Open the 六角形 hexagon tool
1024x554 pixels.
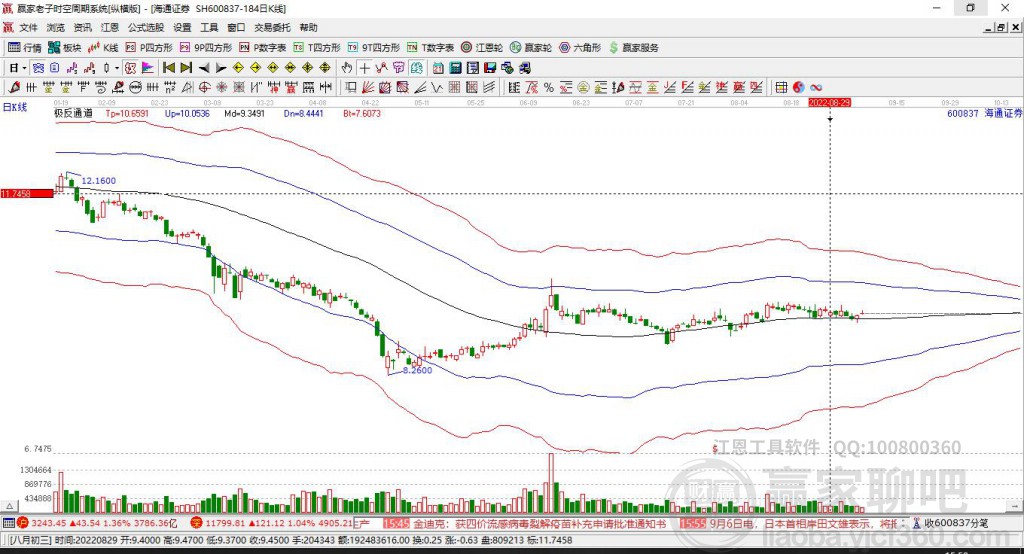click(x=580, y=48)
